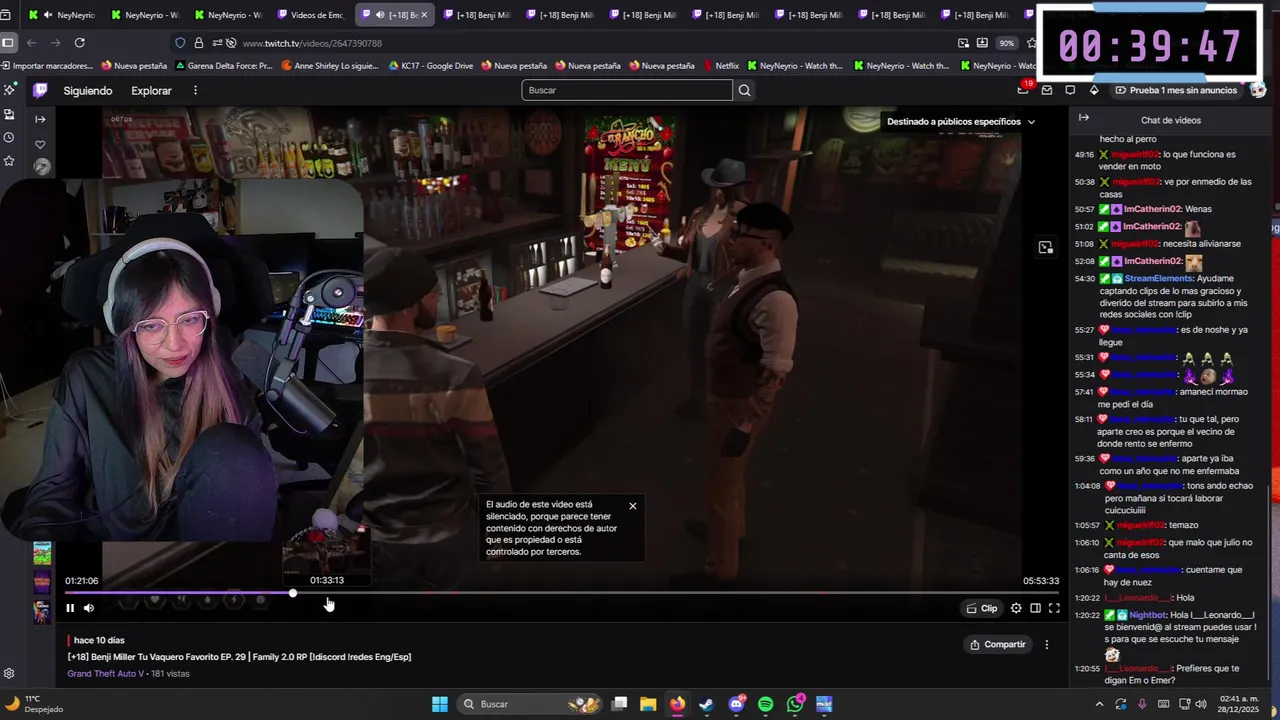This screenshot has height=720, width=1280.
Task: Expand Destinado a públicos específicos dropdown
Action: pyautogui.click(x=961, y=122)
